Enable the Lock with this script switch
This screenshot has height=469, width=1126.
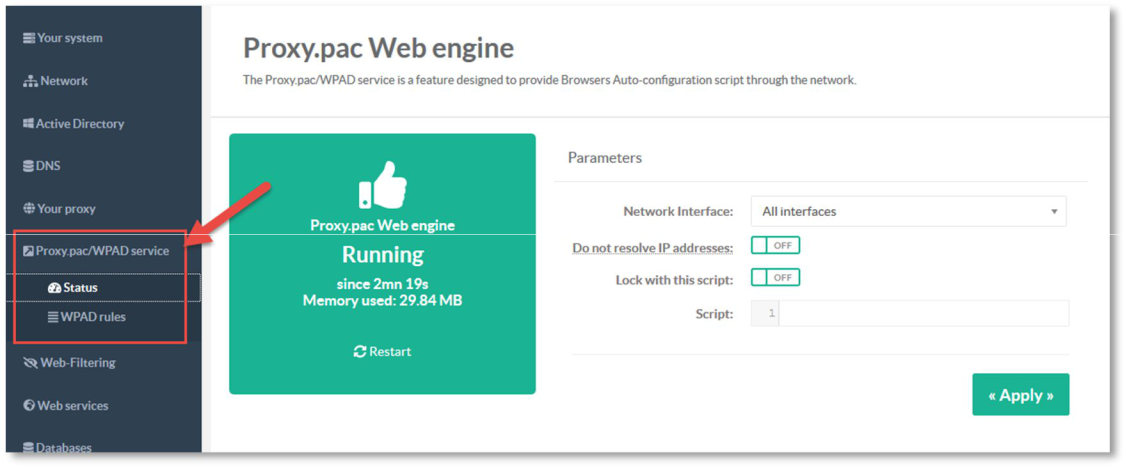click(775, 278)
